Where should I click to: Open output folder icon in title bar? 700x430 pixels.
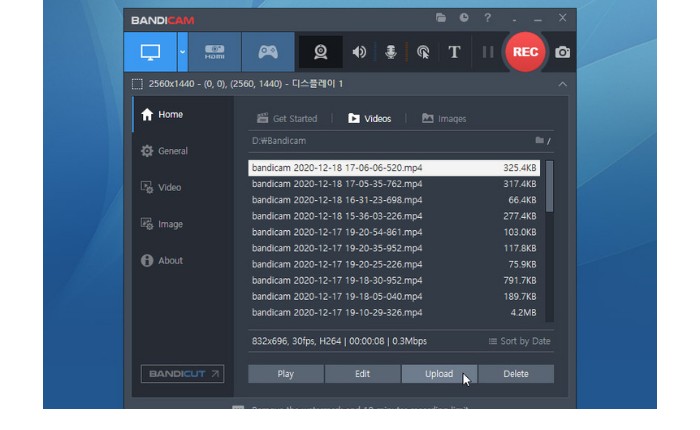coord(441,18)
